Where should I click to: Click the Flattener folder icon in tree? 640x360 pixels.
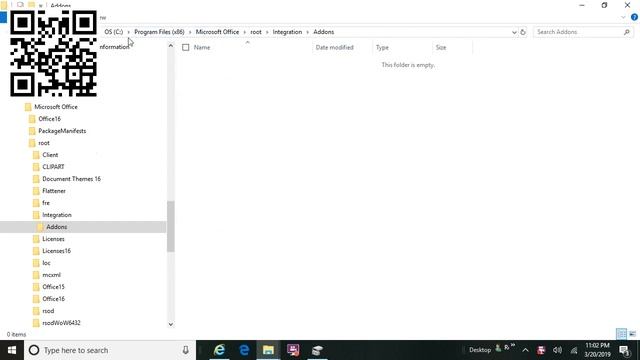point(36,191)
